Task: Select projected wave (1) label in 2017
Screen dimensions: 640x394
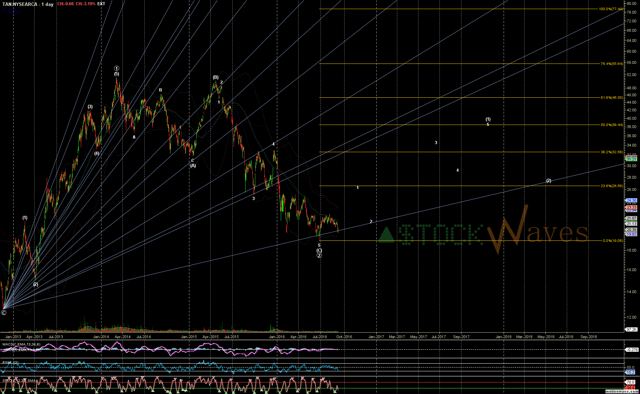Action: (x=488, y=120)
